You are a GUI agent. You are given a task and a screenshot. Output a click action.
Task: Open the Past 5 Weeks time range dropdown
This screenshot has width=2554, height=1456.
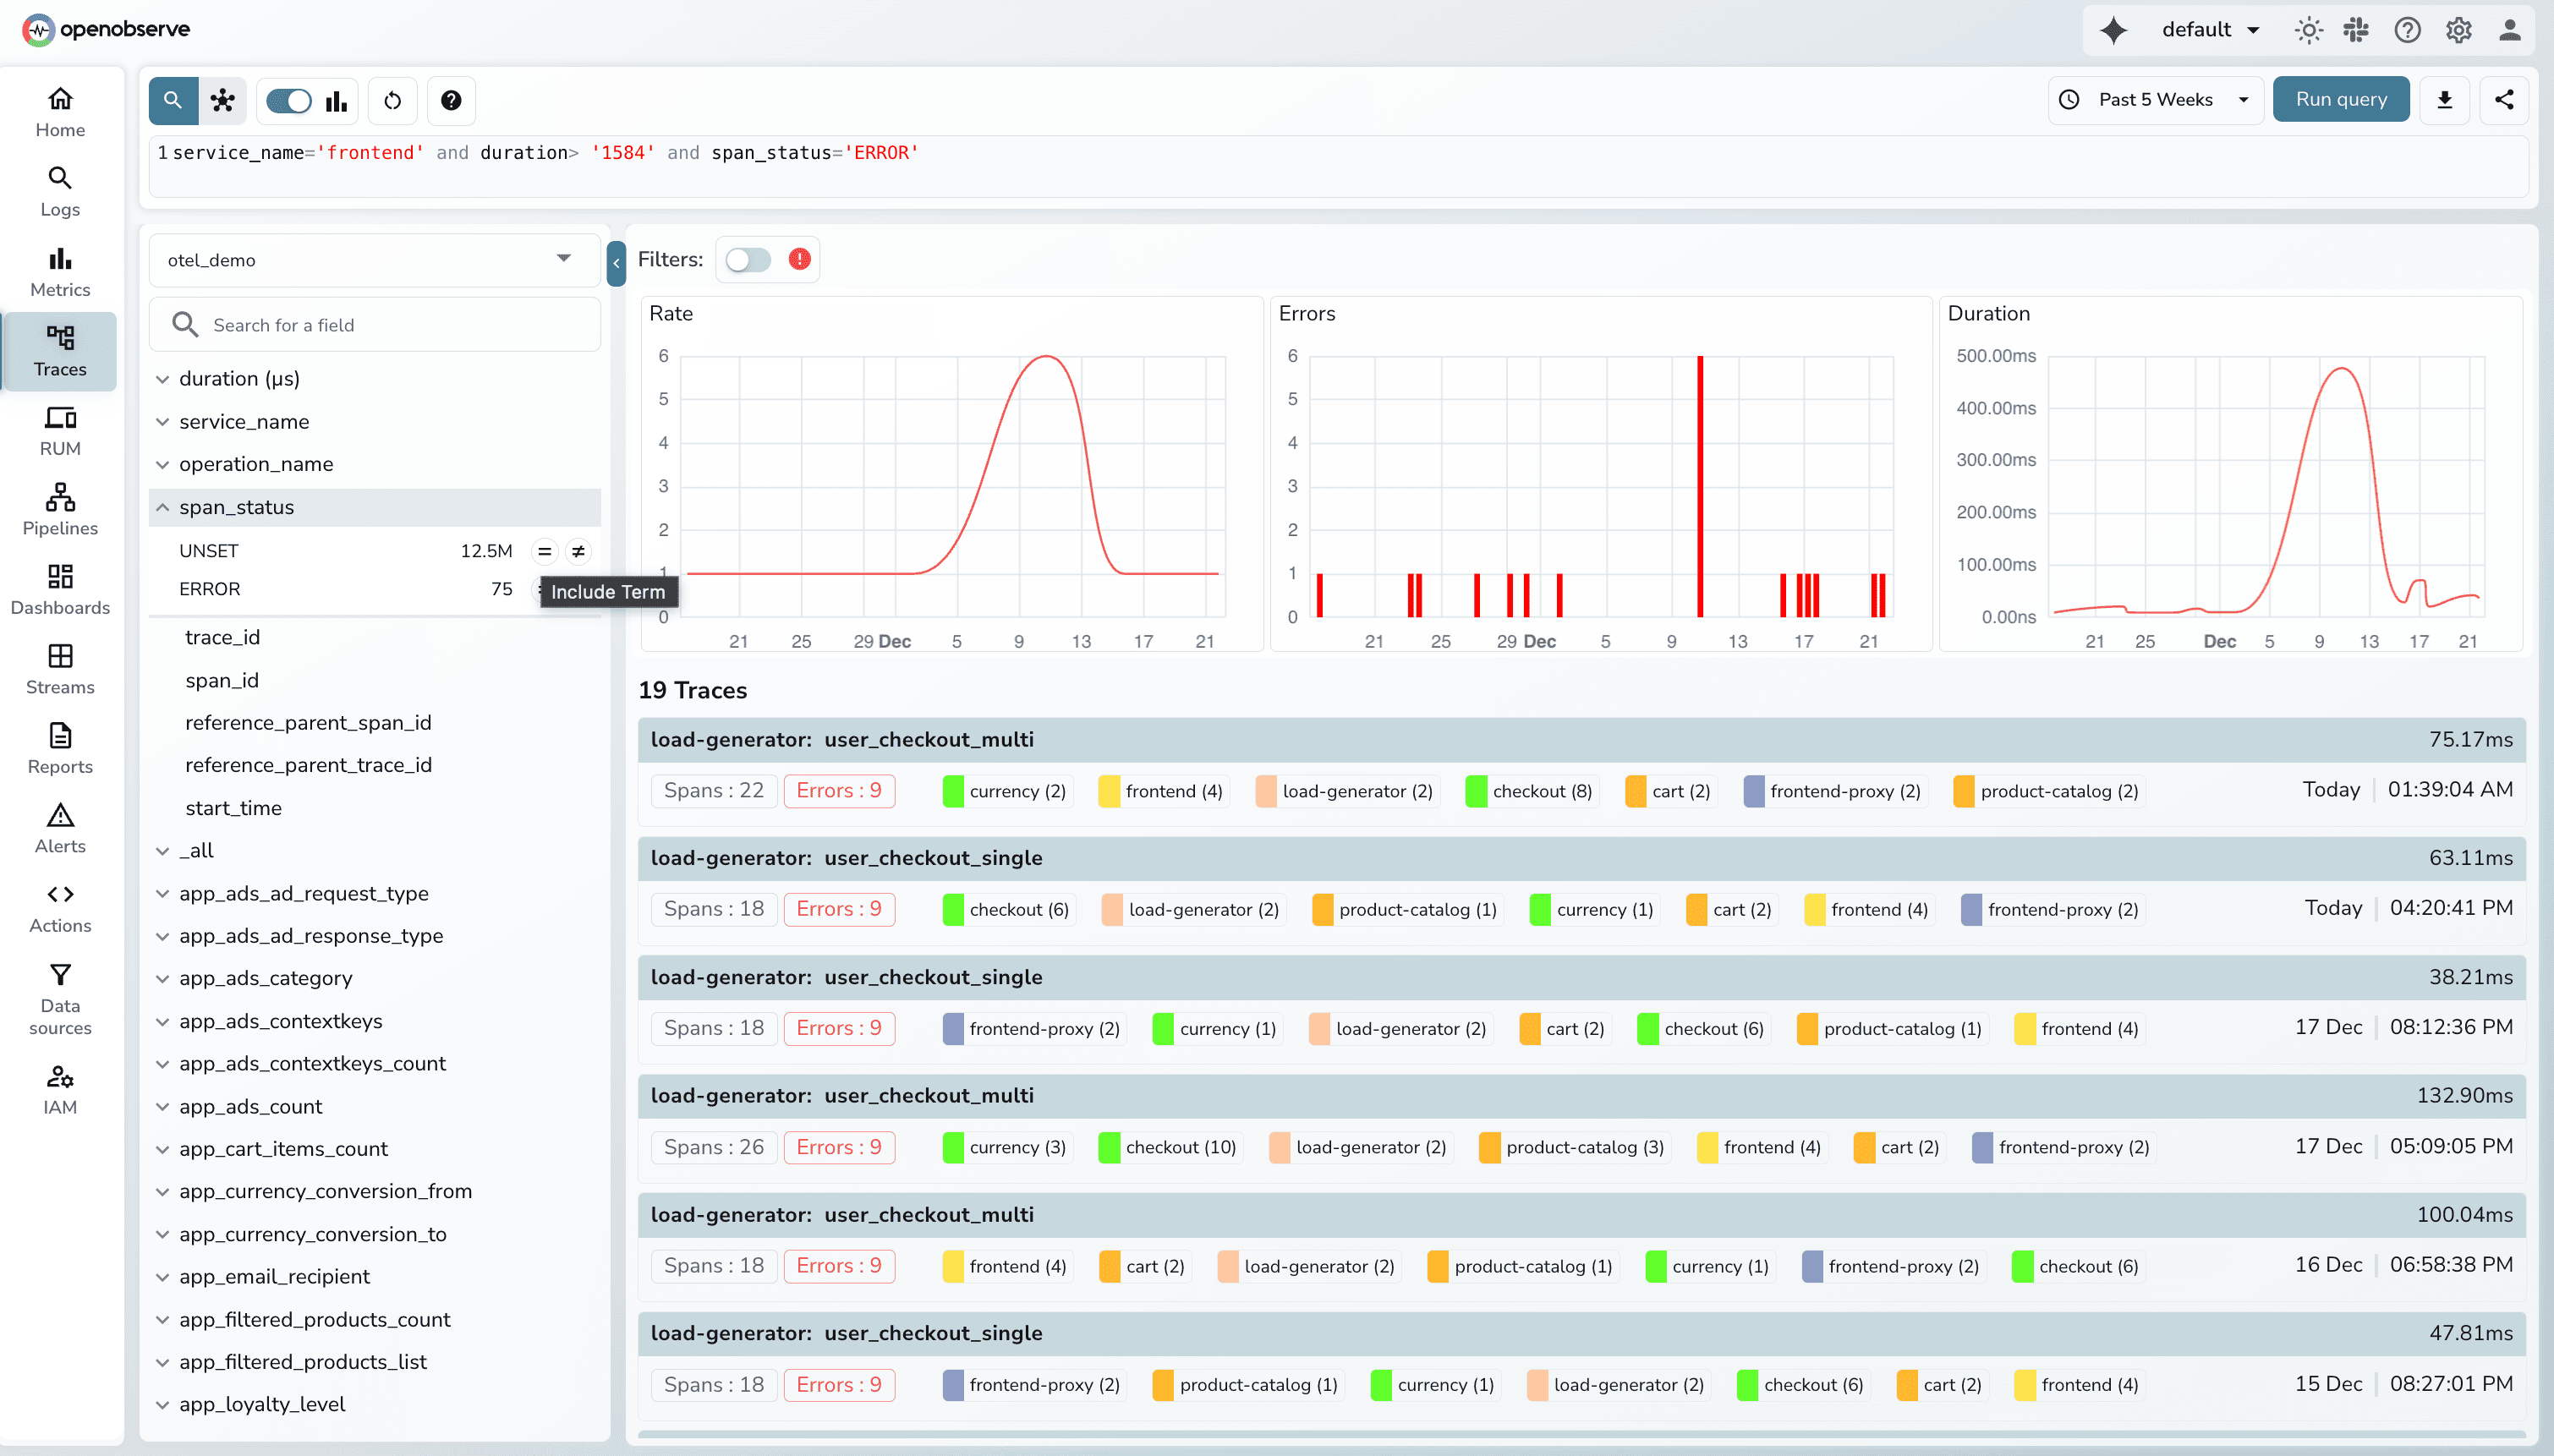coord(2155,99)
